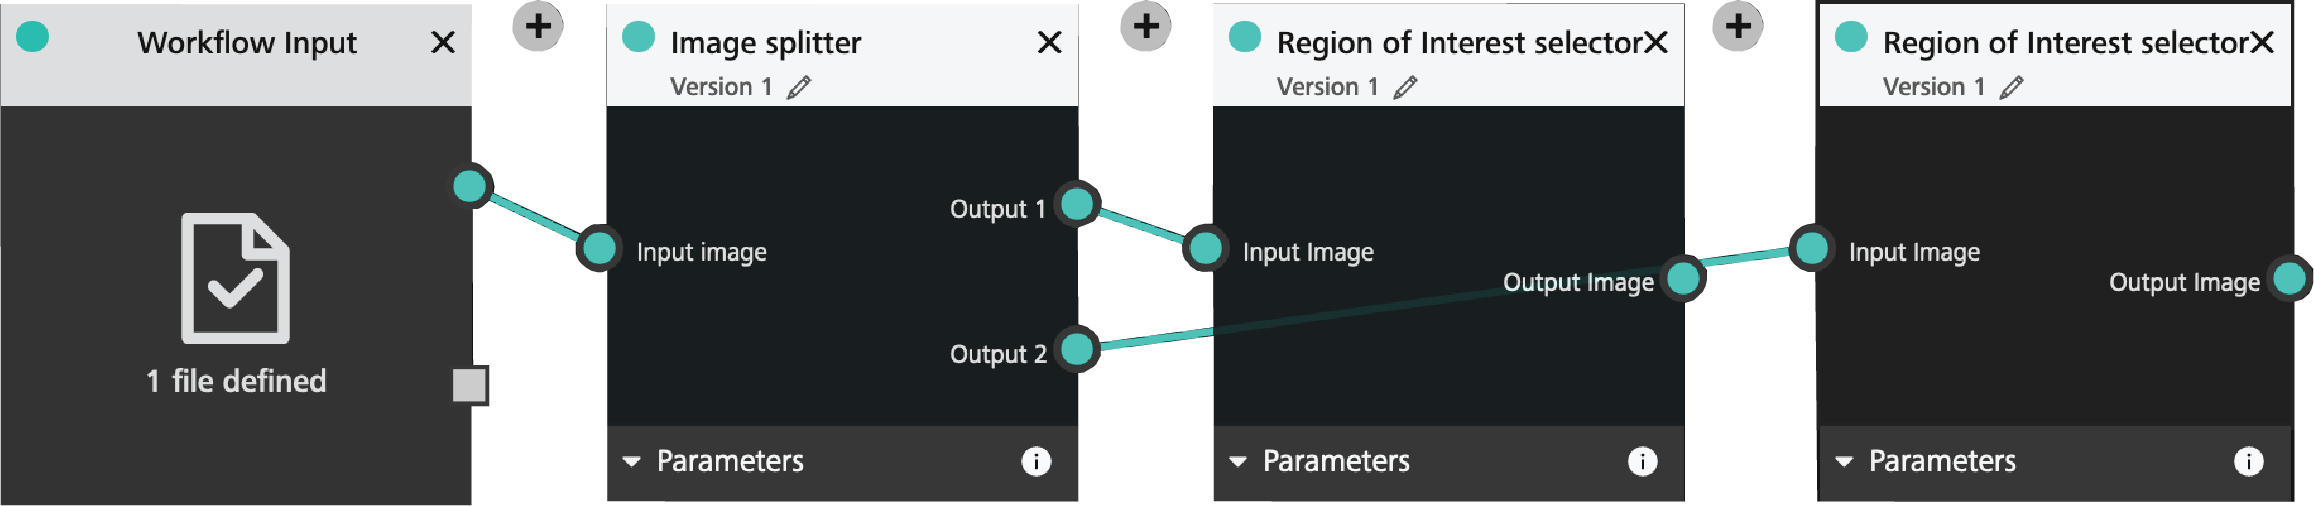This screenshot has height=506, width=2314.
Task: Click the Output 1 port of Image splitter
Action: 1077,204
